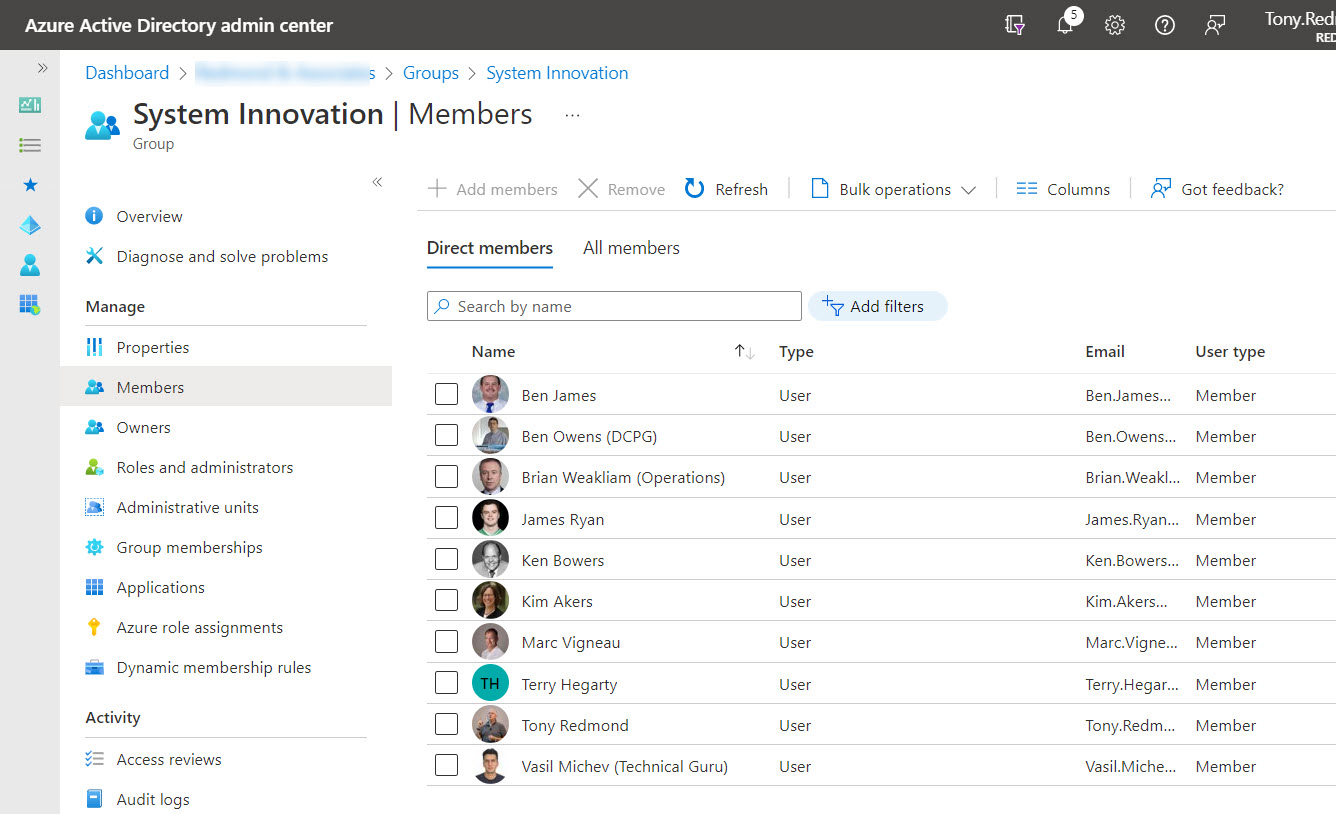Open the Dashboard icon in left rail
The image size is (1336, 814).
coord(30,105)
